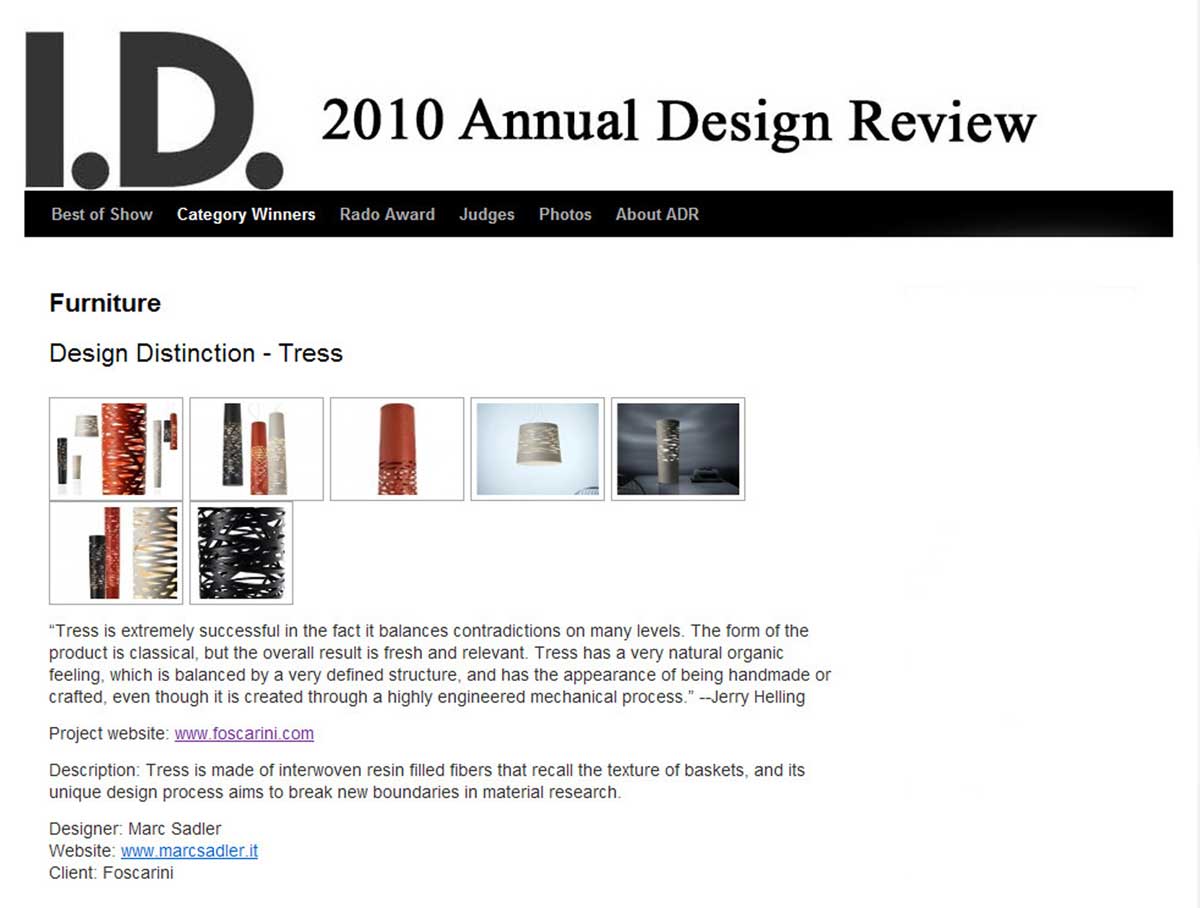Click the Client: Foscarini line
The width and height of the screenshot is (1200, 908).
coord(111,872)
